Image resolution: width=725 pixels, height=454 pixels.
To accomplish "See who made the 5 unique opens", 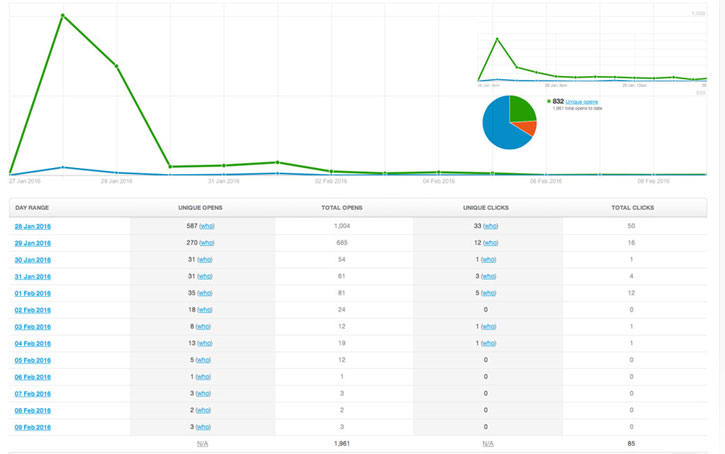I will 203,360.
